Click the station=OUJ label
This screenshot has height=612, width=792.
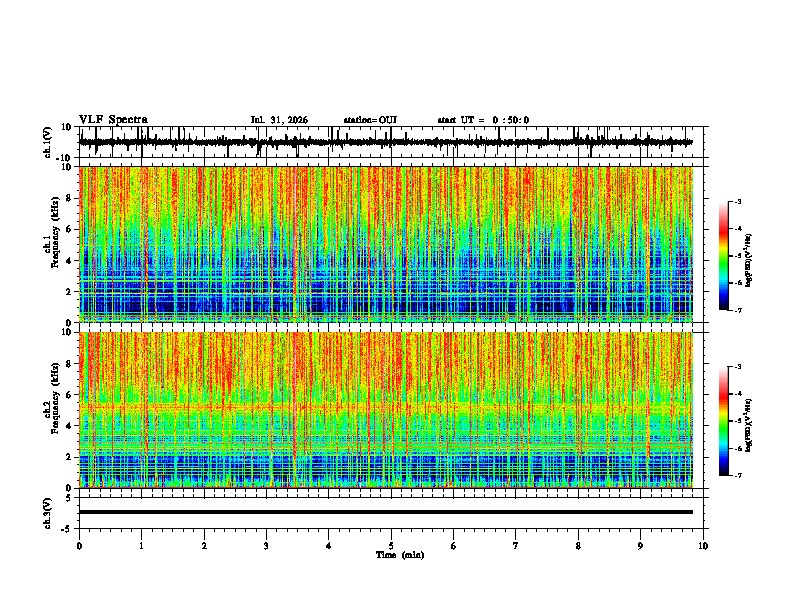pos(370,120)
